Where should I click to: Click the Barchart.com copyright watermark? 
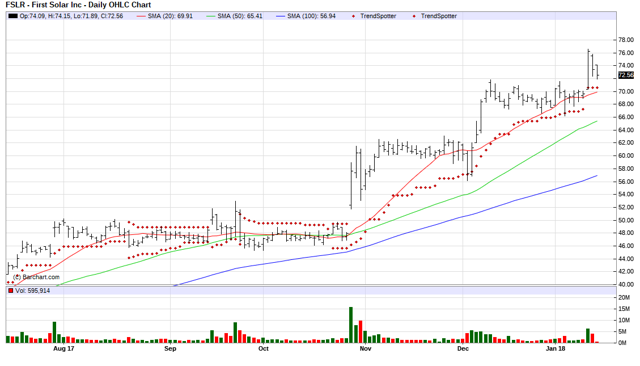[x=36, y=277]
